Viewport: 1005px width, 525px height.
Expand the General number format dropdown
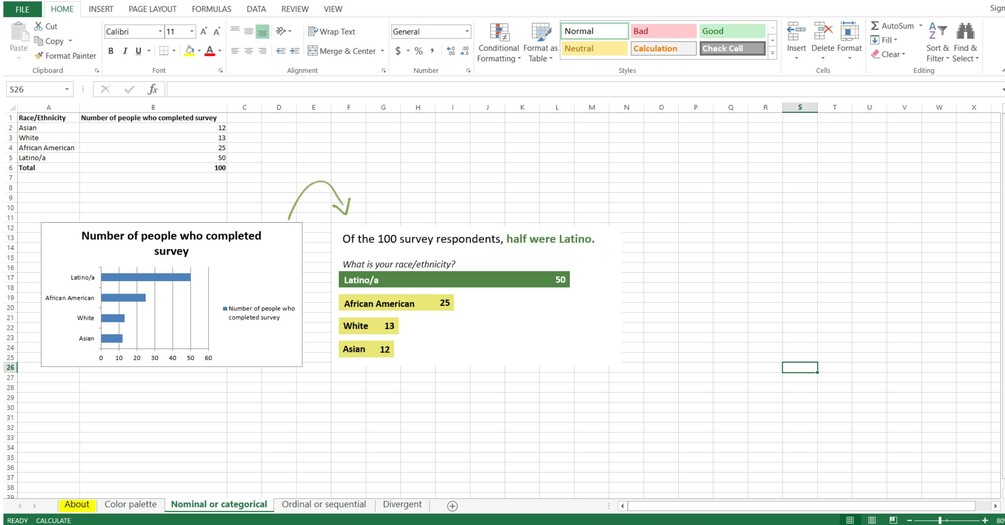tap(467, 31)
